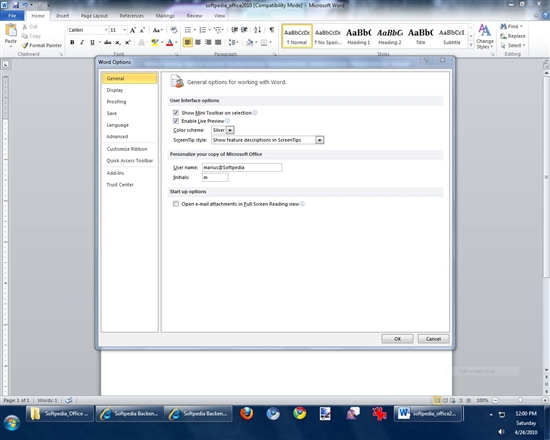Uncheck Show Mini Toolbar on selection
The height and width of the screenshot is (440, 550).
pyautogui.click(x=176, y=113)
